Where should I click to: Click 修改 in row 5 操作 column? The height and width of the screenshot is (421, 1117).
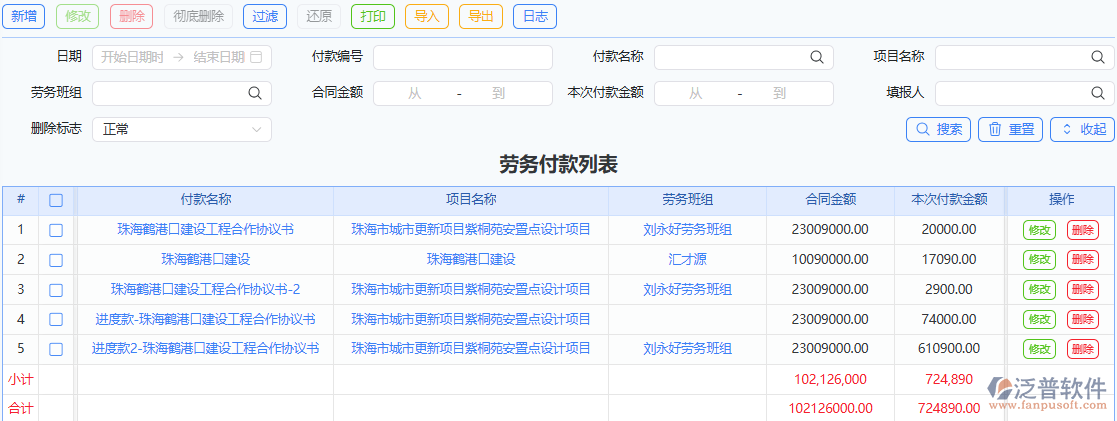point(1039,350)
